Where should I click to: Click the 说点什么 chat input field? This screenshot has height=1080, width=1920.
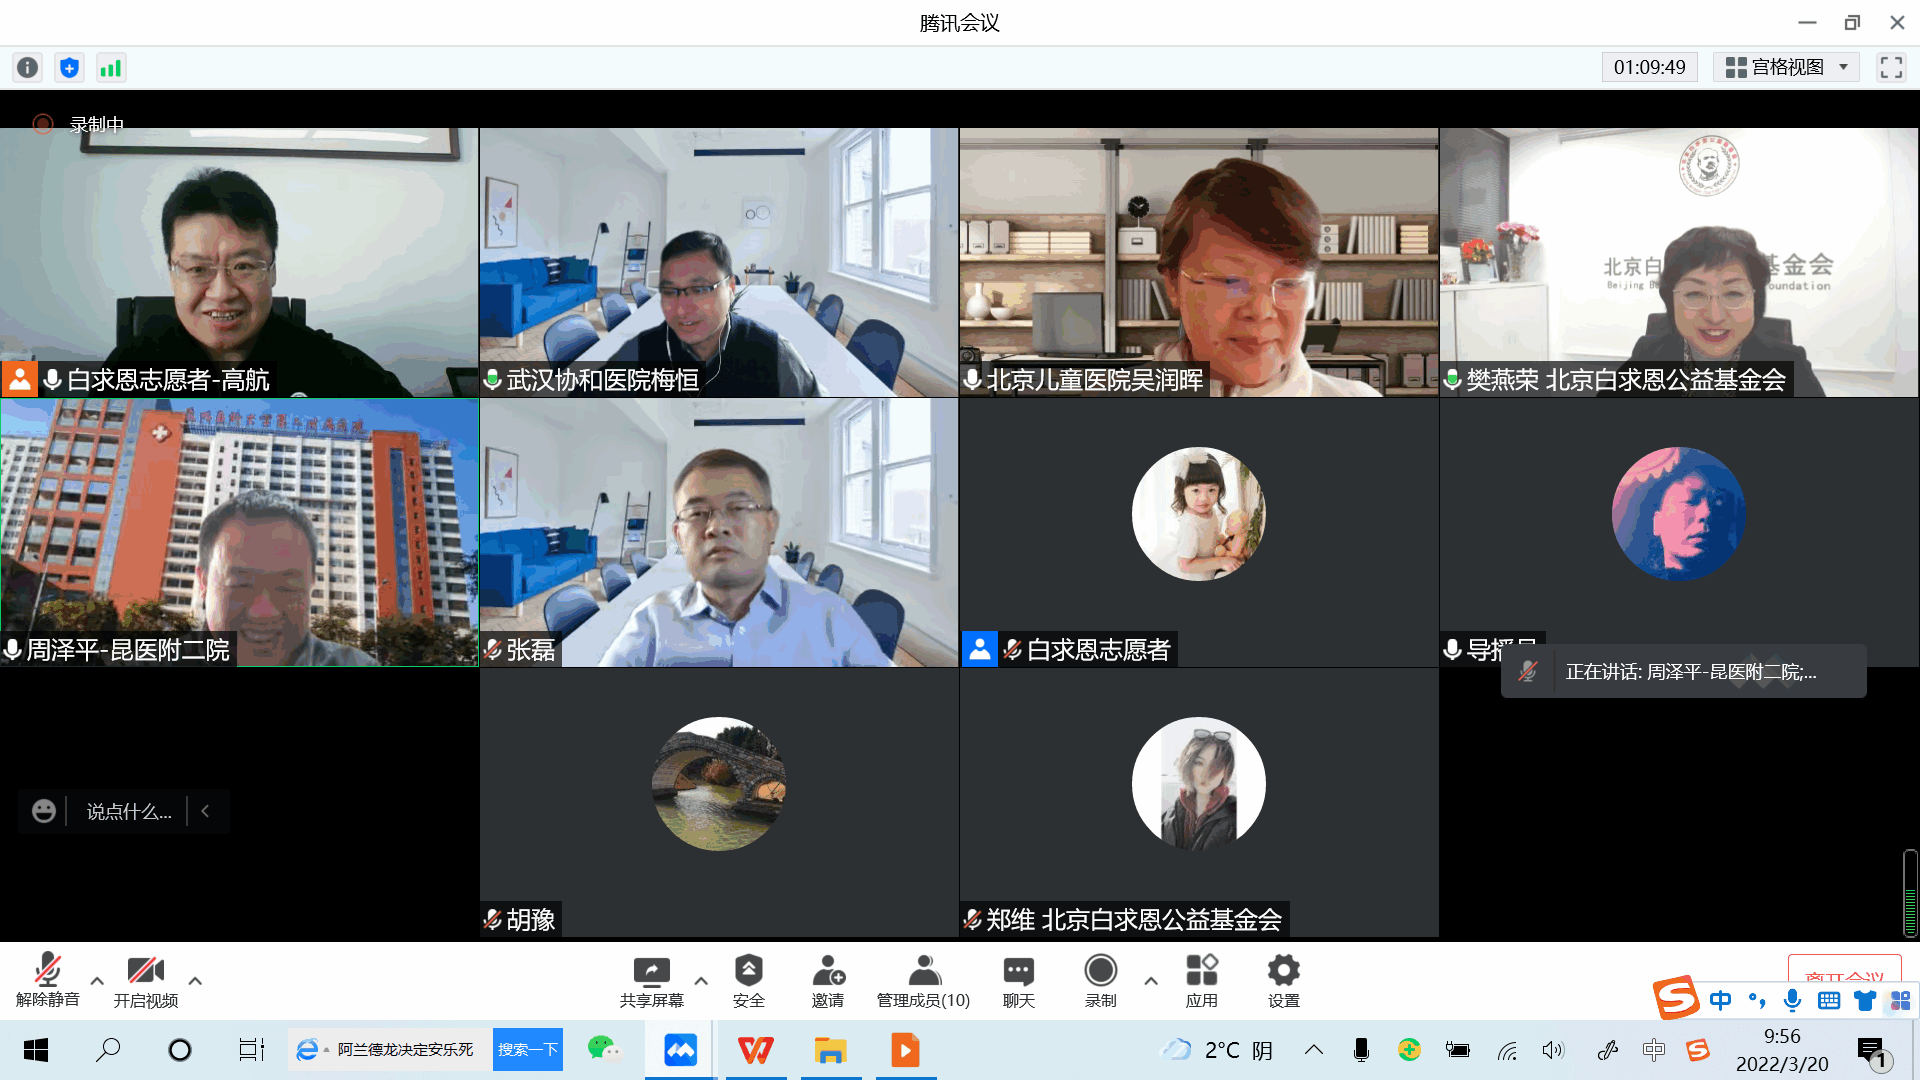coord(128,811)
